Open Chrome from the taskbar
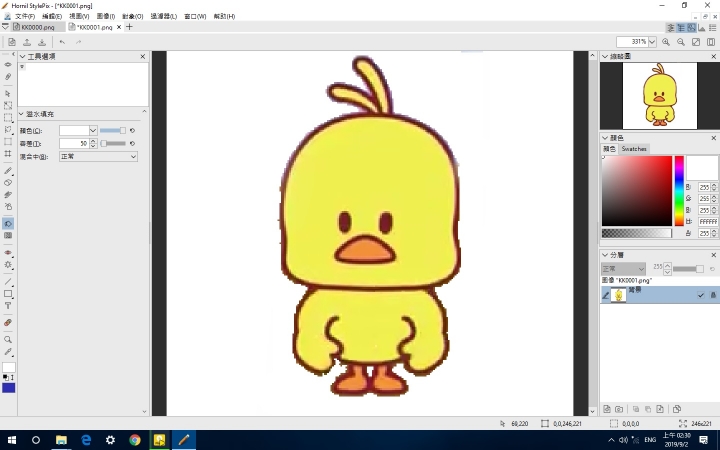This screenshot has width=720, height=450. coord(135,440)
